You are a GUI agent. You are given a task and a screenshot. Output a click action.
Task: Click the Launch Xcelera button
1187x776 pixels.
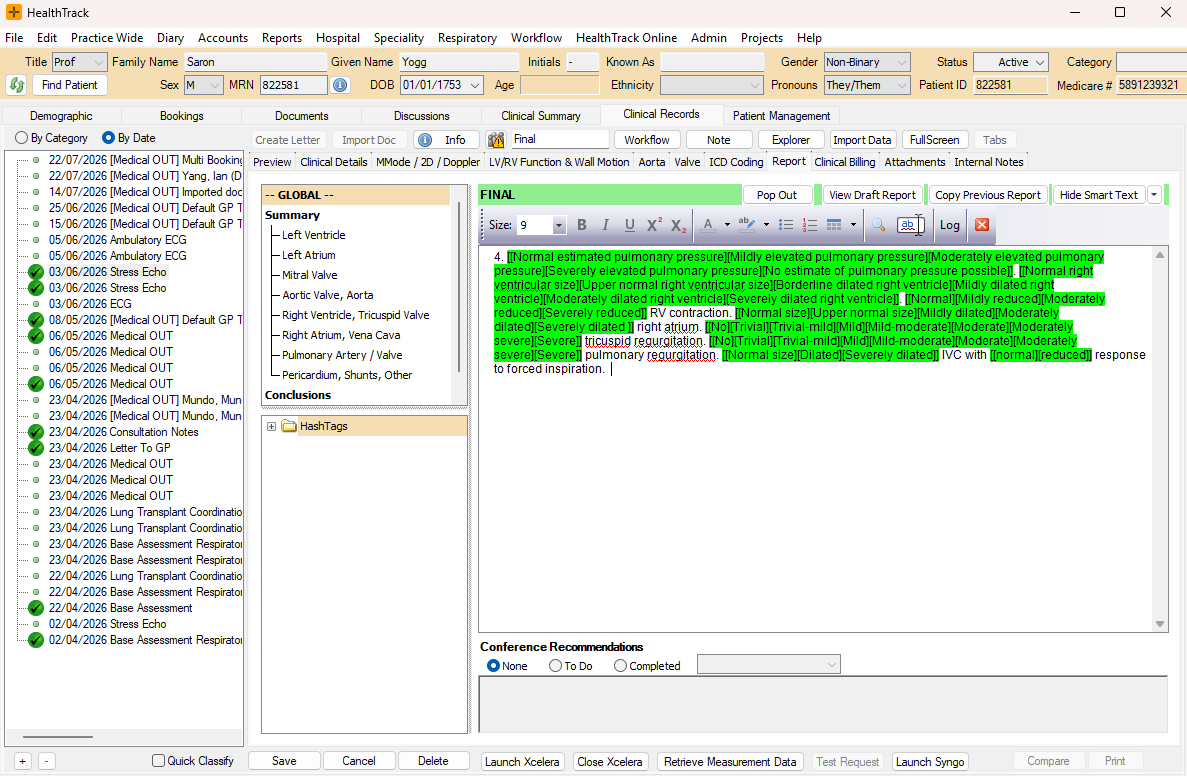pos(522,762)
